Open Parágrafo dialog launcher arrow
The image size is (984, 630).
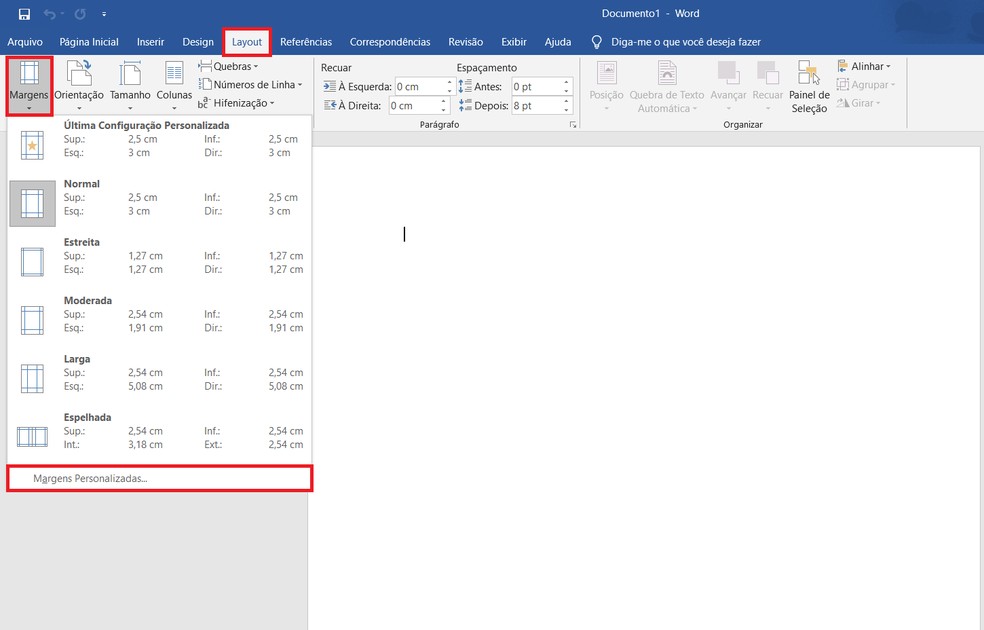click(572, 125)
